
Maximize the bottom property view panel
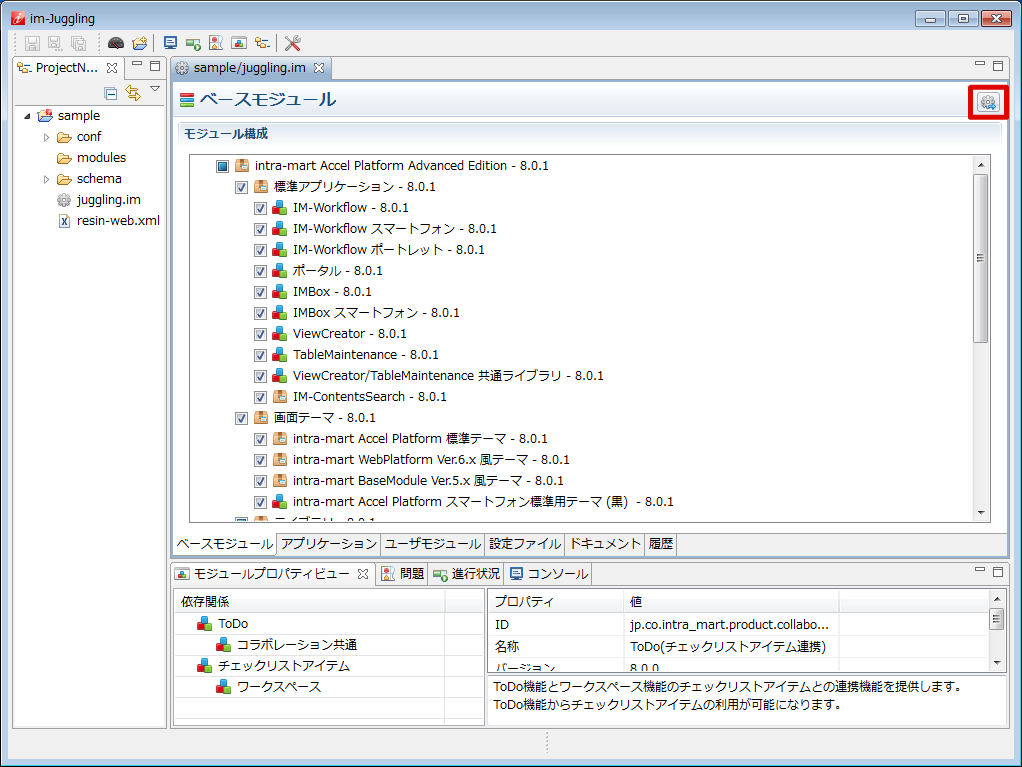[998, 572]
